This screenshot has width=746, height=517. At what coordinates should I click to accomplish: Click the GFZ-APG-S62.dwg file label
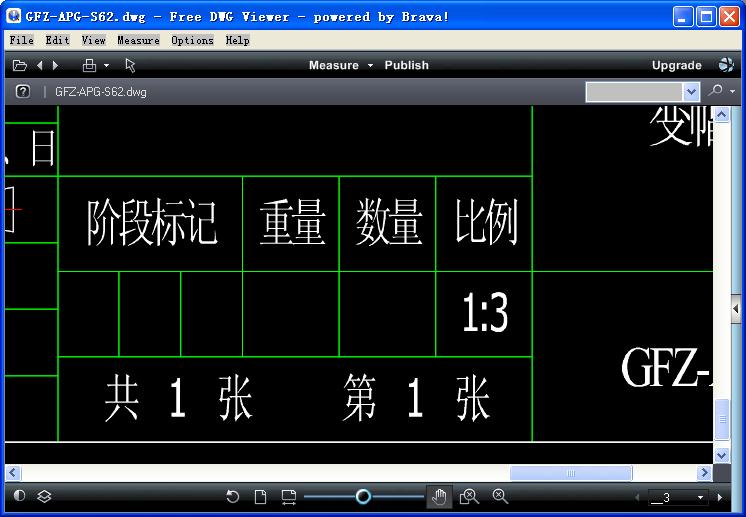tap(101, 92)
